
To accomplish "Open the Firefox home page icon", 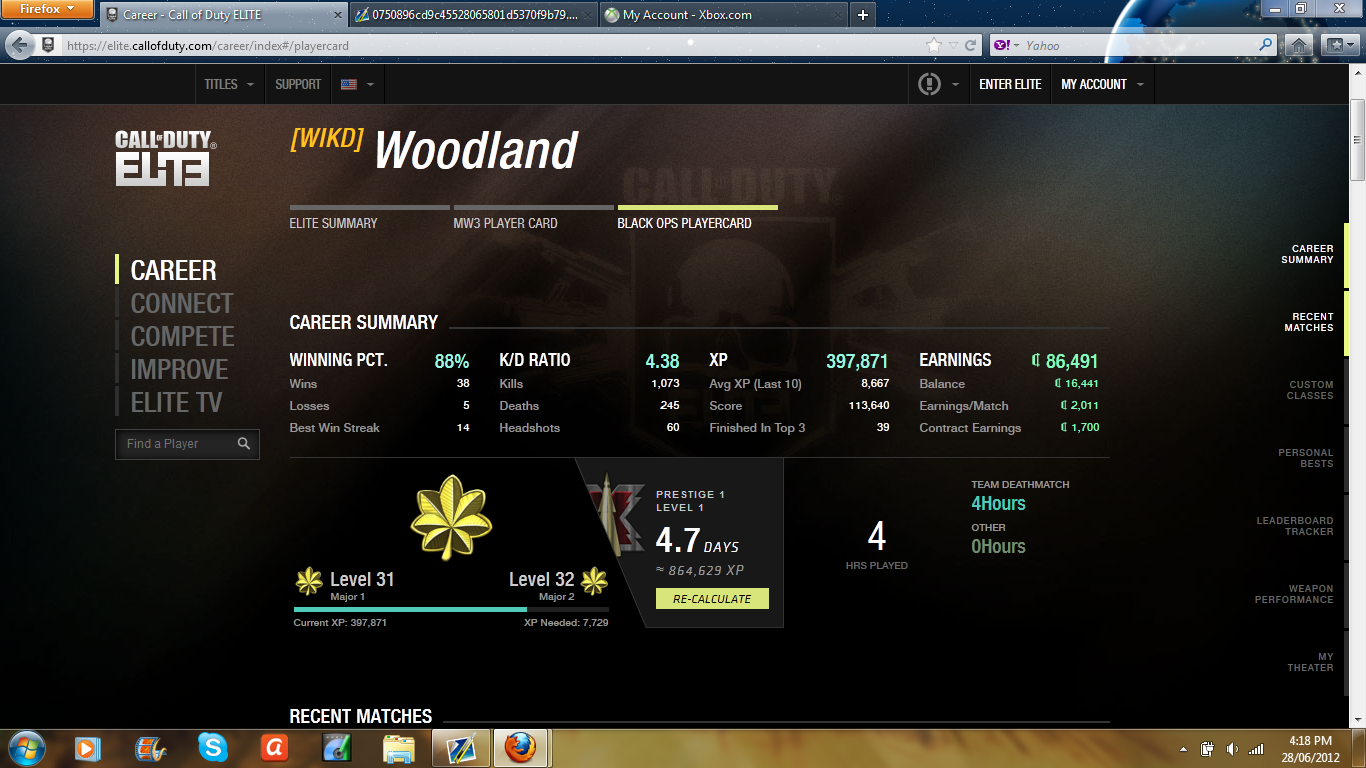I will [x=1298, y=45].
